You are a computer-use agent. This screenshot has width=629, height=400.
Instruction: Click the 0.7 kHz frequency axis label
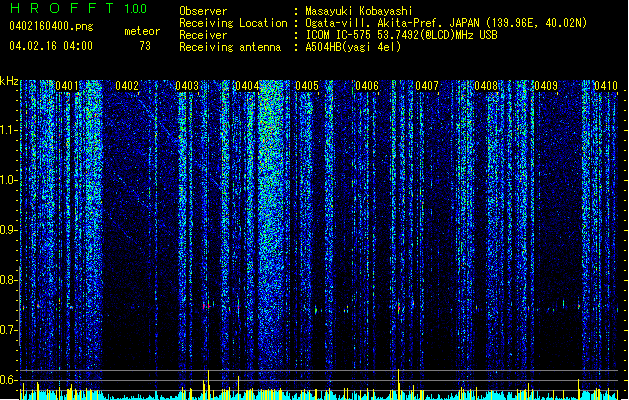coord(9,330)
